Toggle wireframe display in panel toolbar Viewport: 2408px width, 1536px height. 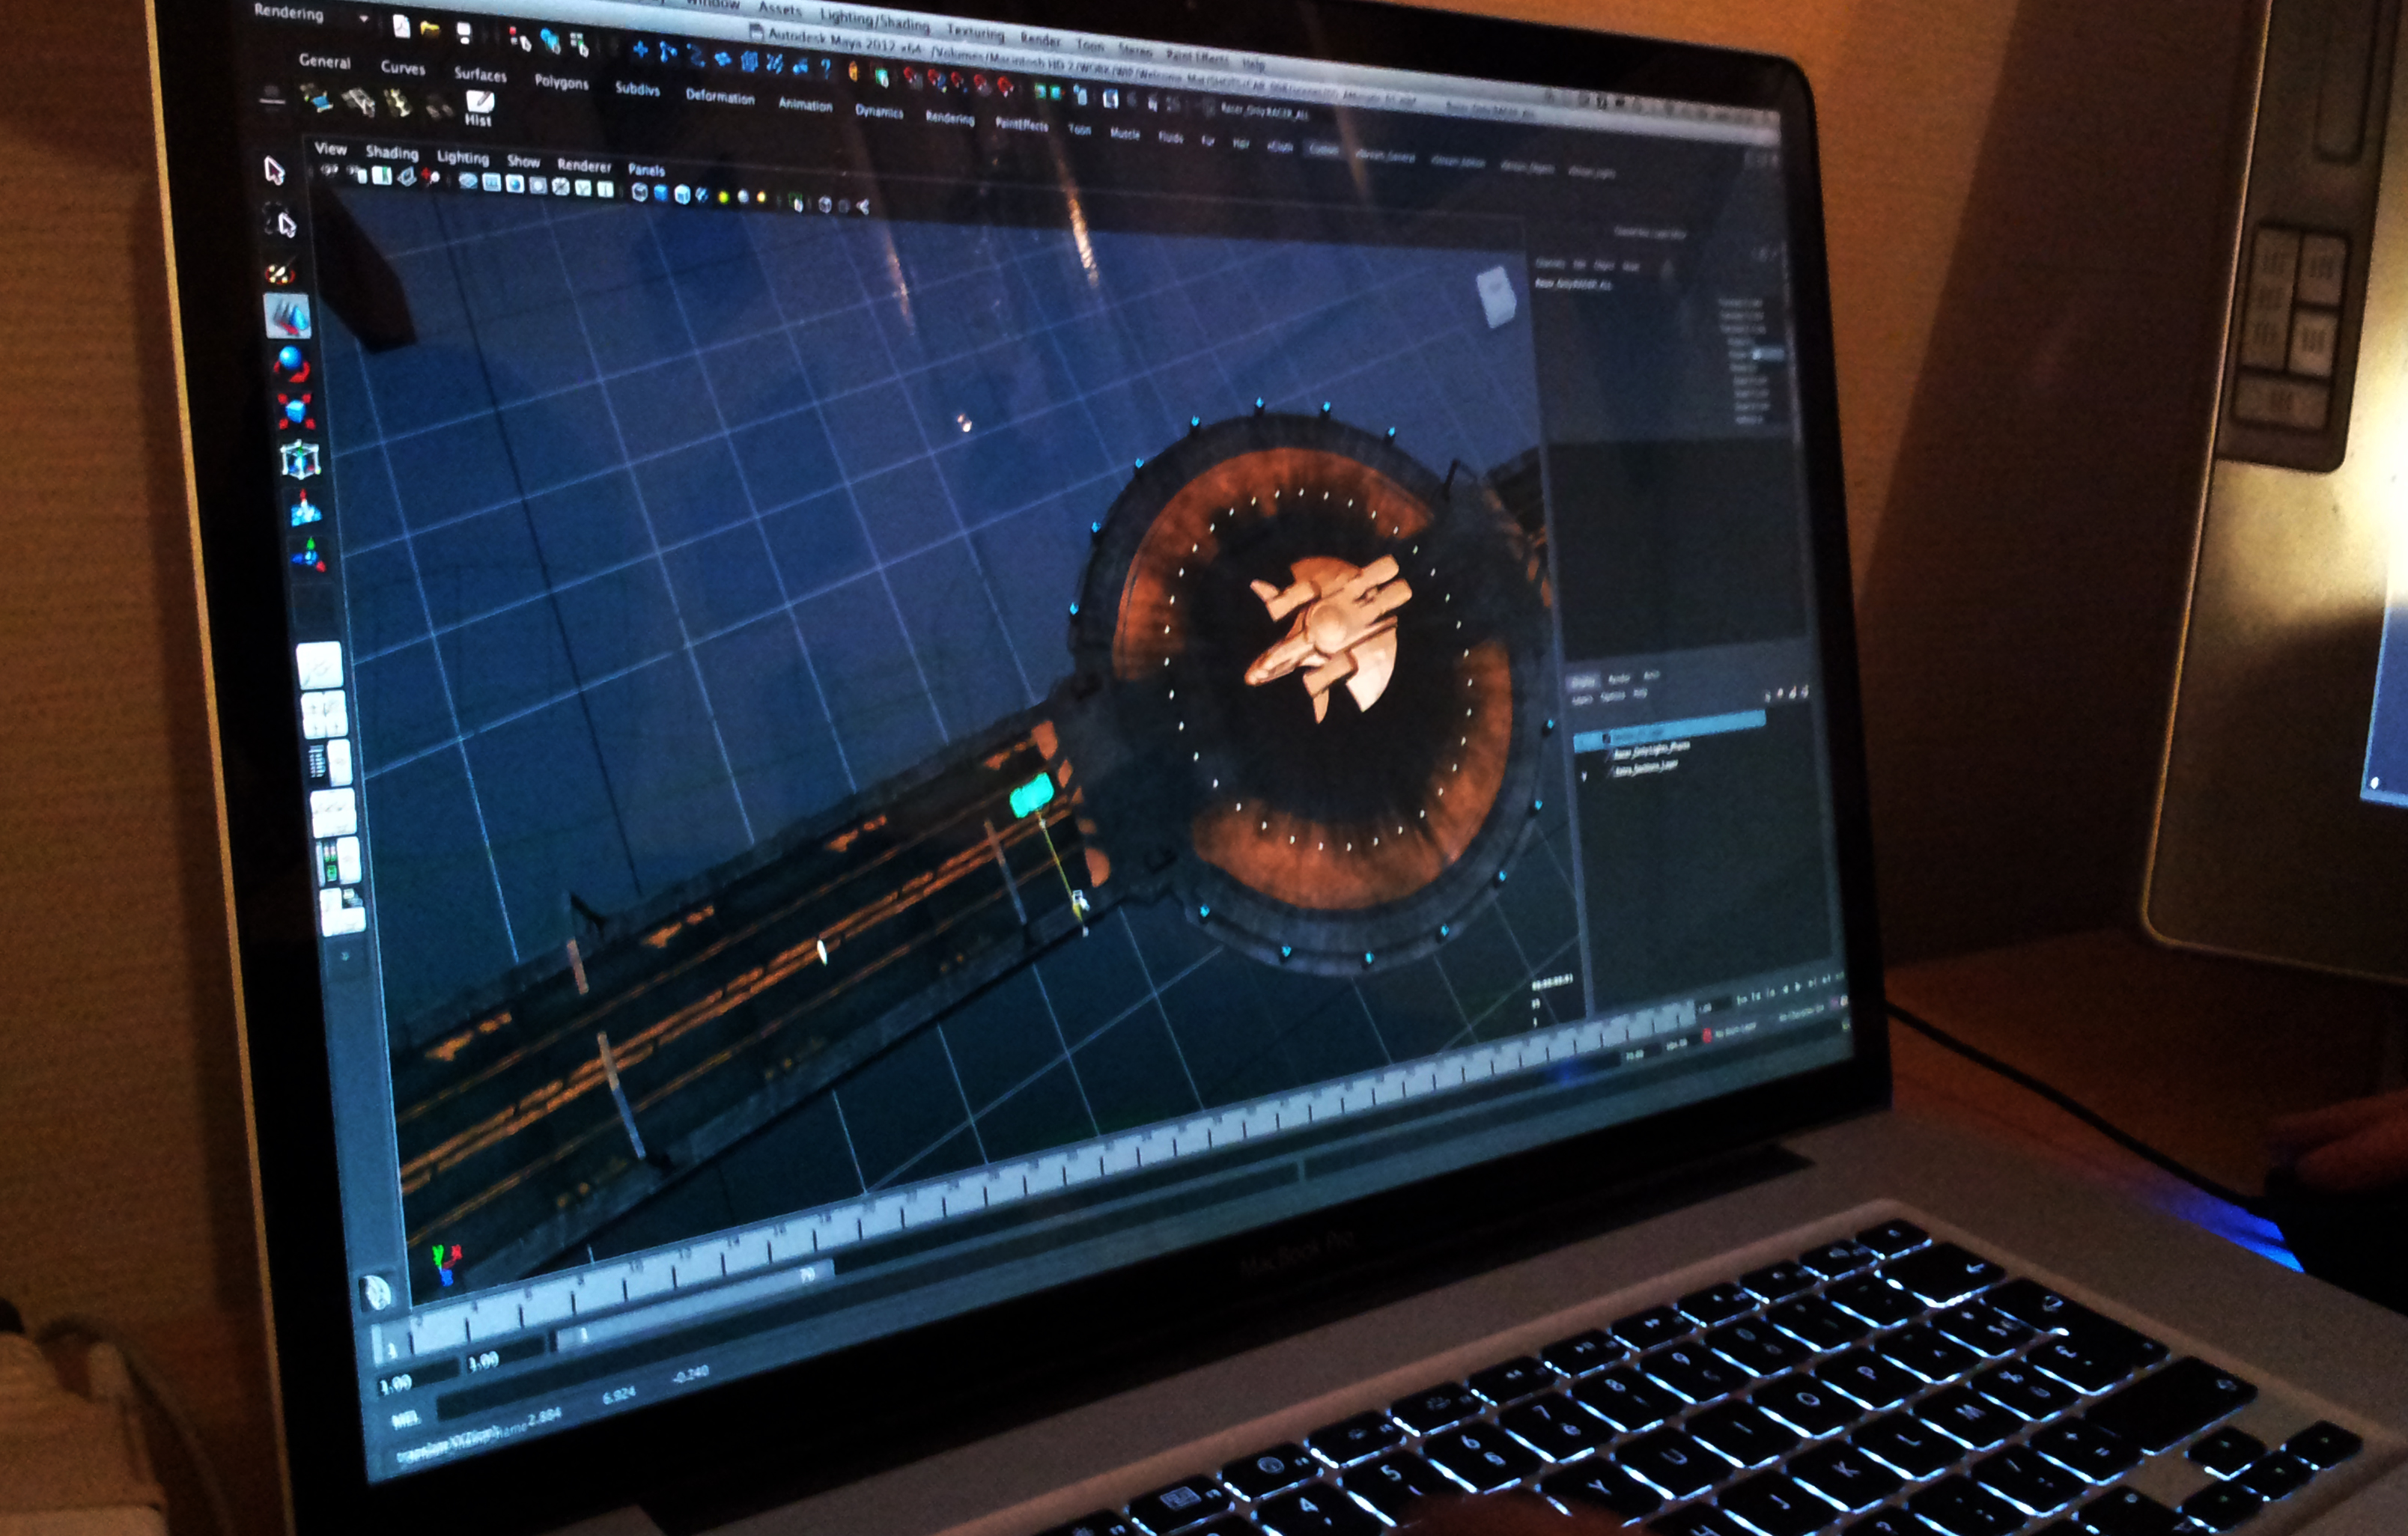pyautogui.click(x=639, y=192)
